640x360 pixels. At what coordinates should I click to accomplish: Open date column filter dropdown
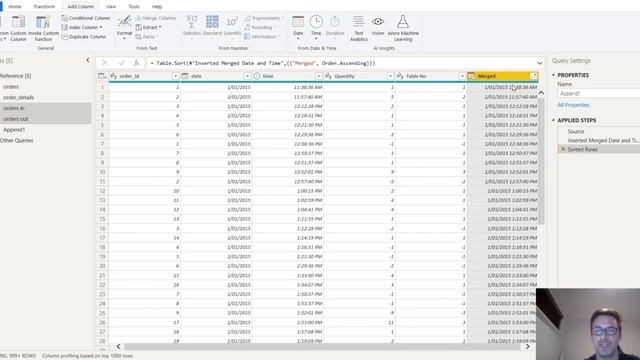pos(247,76)
